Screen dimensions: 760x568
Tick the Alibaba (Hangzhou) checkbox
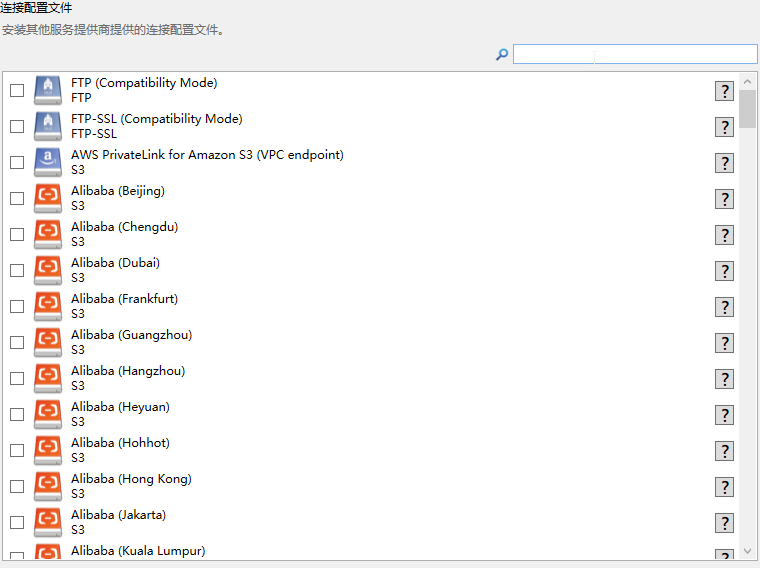tap(17, 378)
